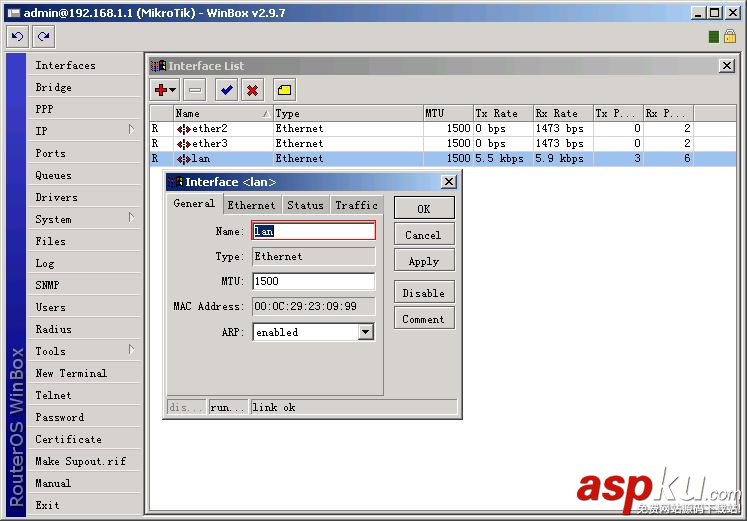Click the Apply button
Image resolution: width=747 pixels, height=521 pixels.
[x=424, y=261]
